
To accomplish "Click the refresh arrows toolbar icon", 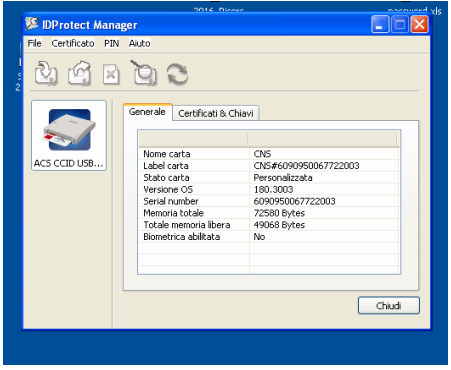I will tap(177, 74).
